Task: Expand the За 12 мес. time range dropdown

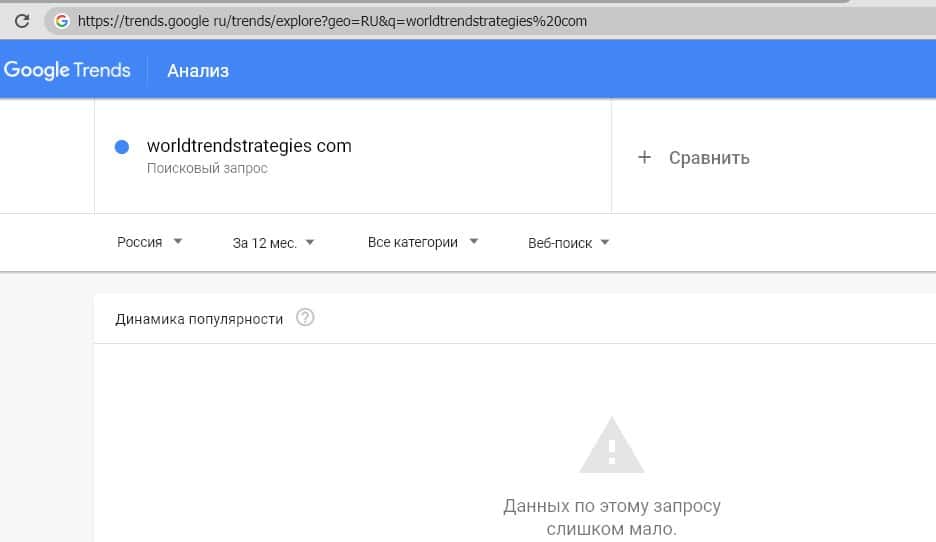Action: (273, 242)
